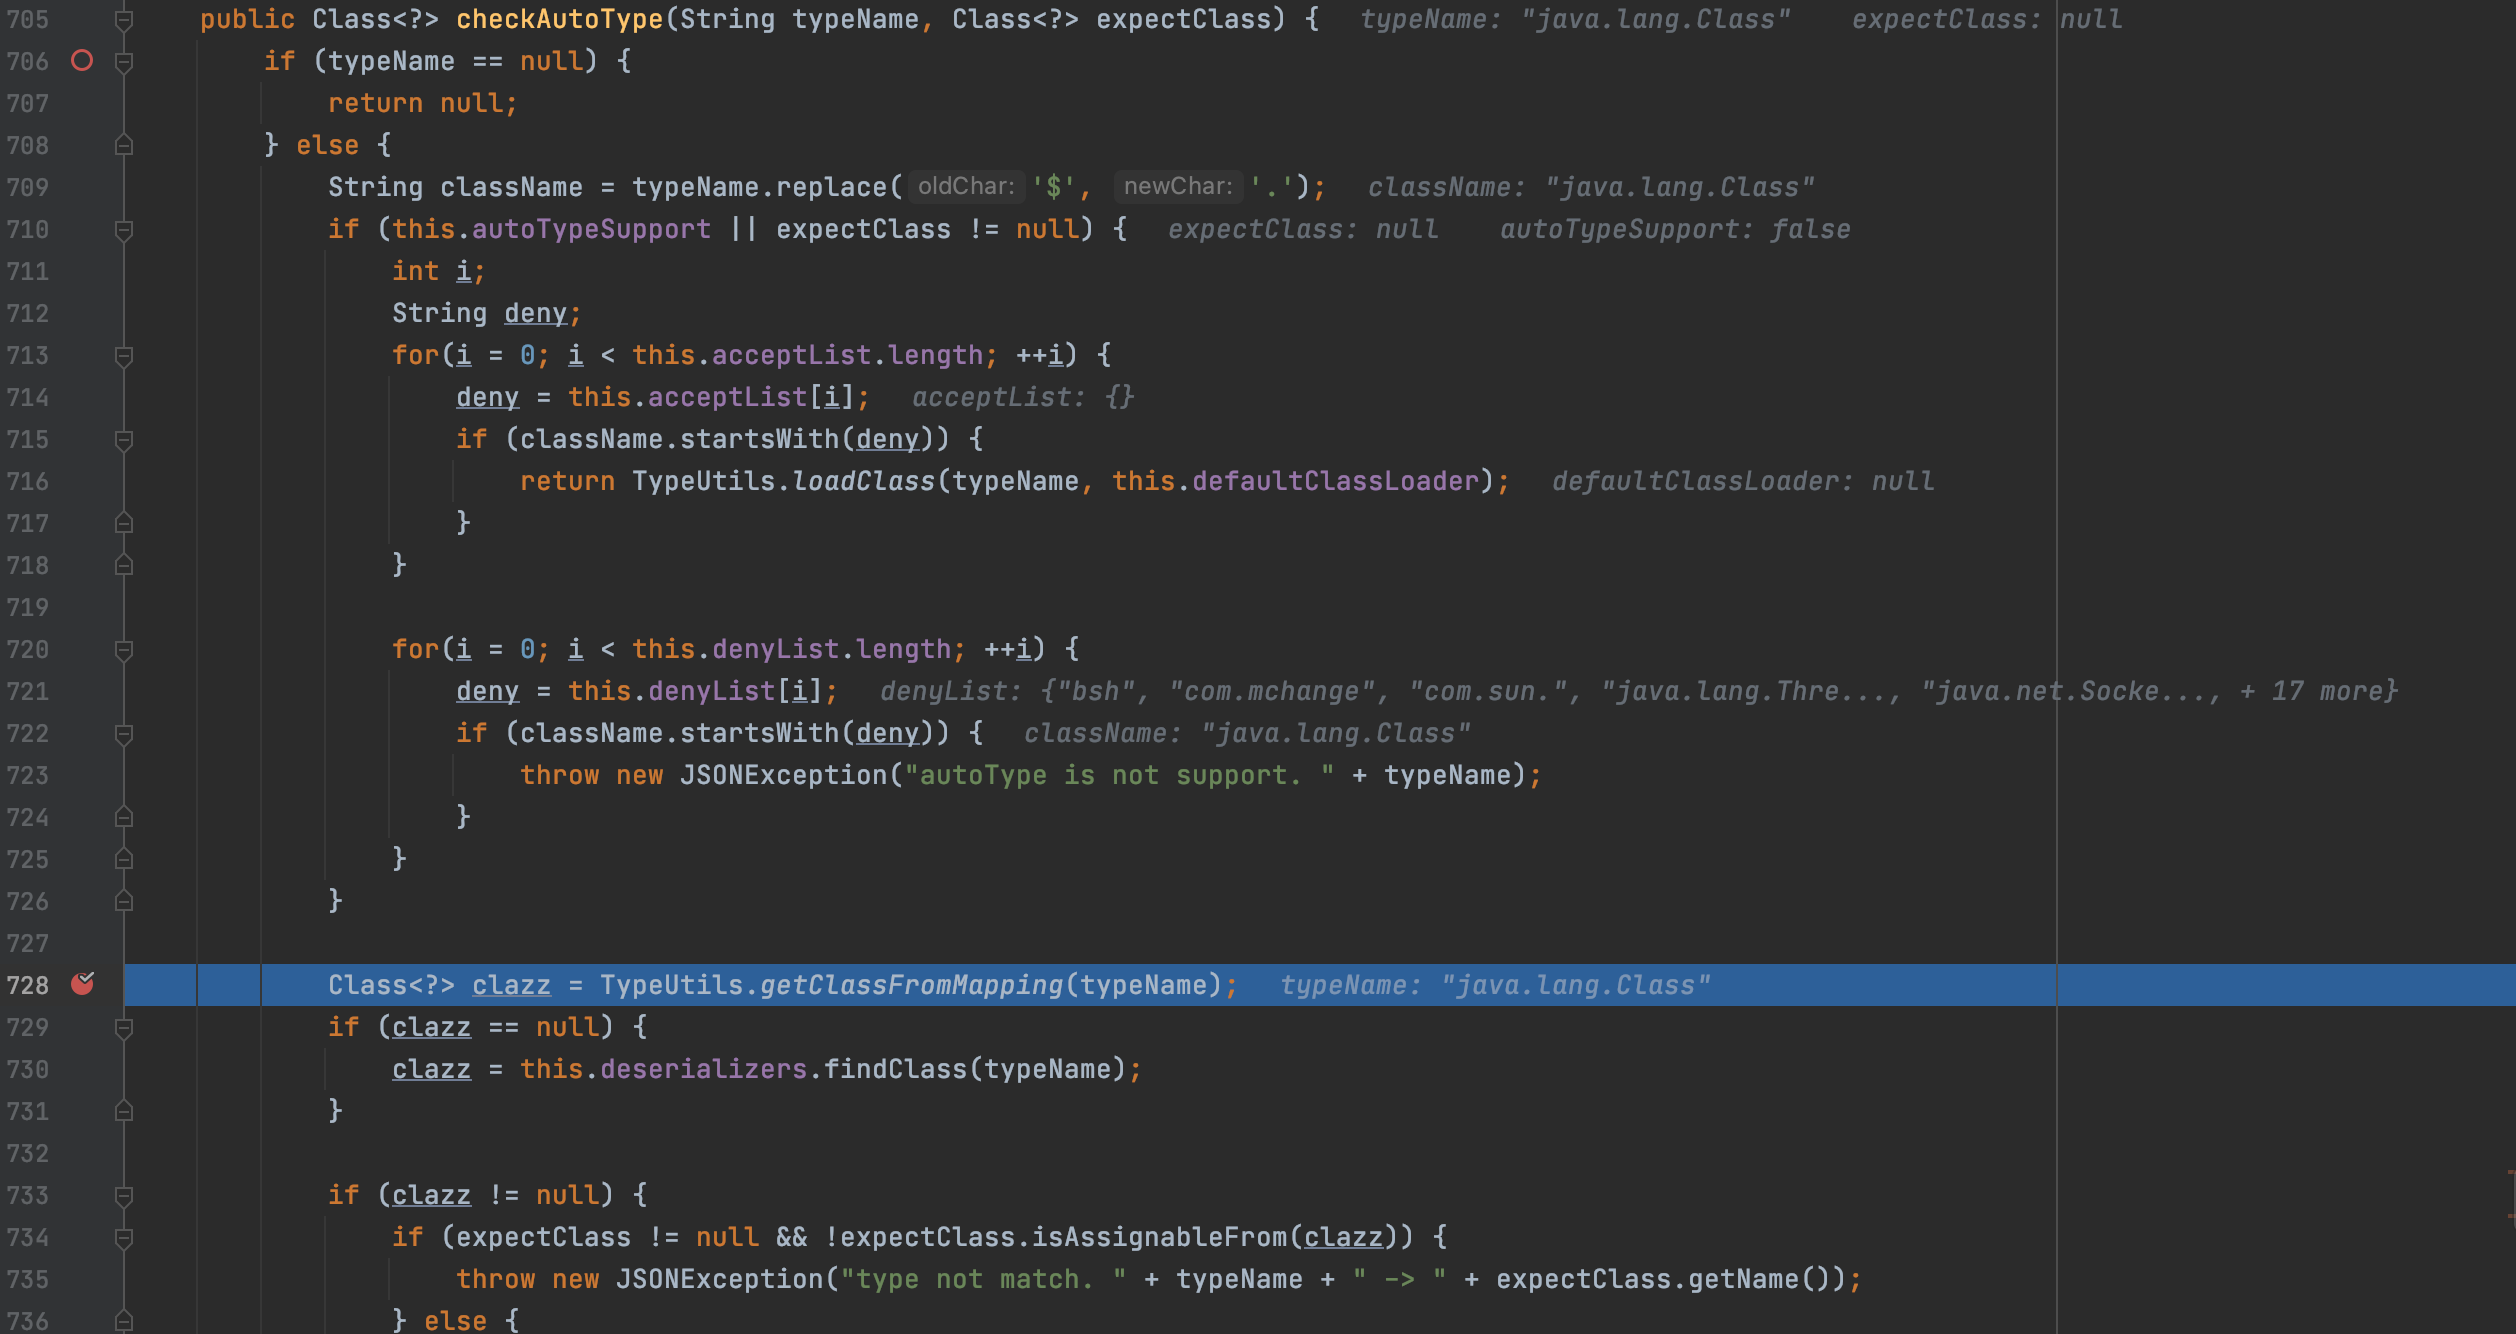
Task: Click the fold end marker on line 724
Action: pos(124,817)
